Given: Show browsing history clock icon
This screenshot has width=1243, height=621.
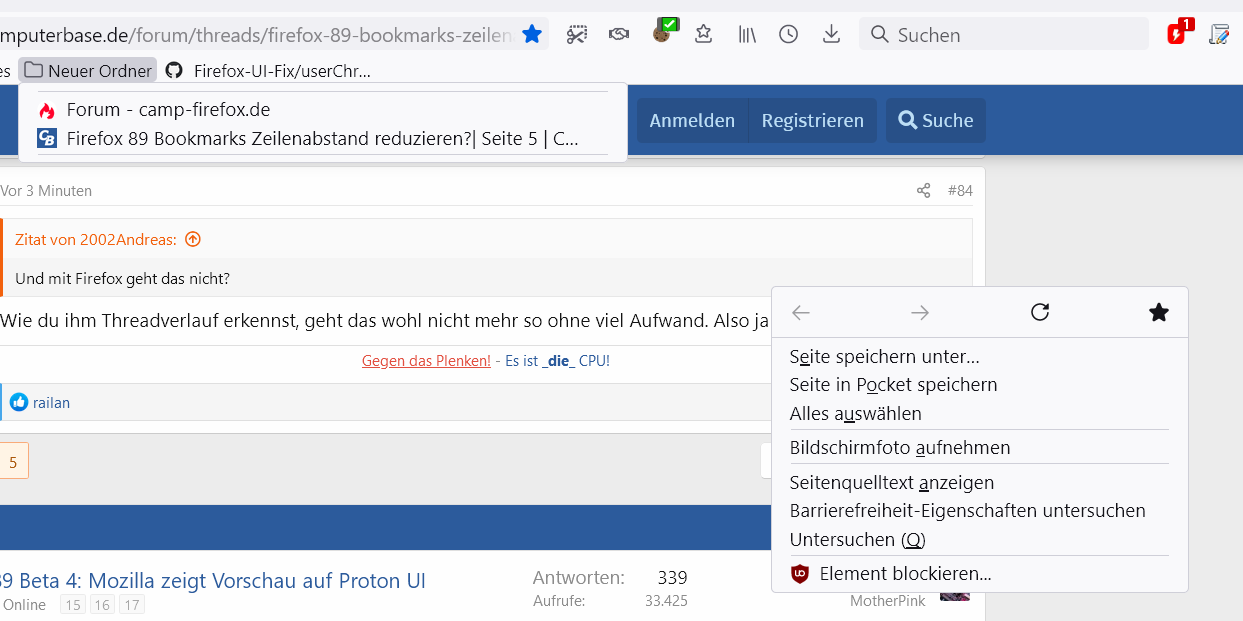Looking at the screenshot, I should [789, 35].
